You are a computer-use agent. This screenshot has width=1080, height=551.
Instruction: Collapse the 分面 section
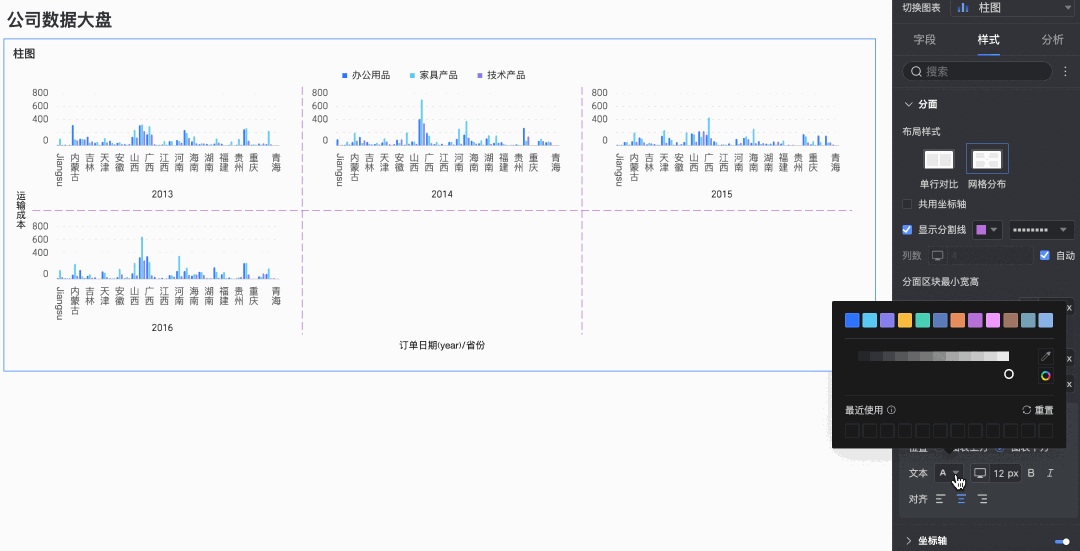pos(908,105)
